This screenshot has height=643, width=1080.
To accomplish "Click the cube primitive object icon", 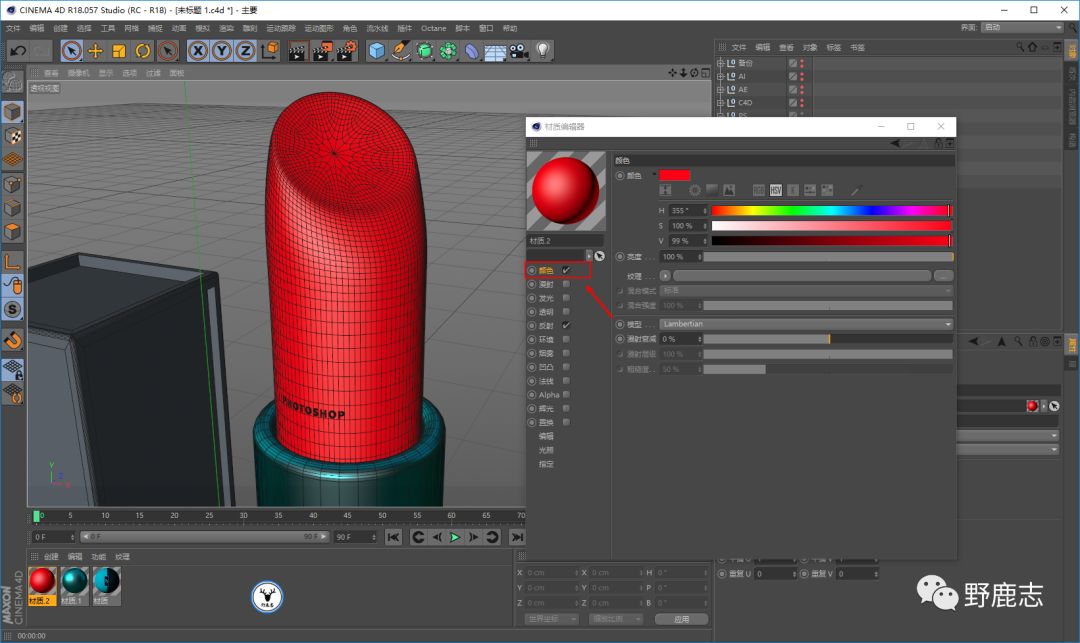I will coord(376,50).
